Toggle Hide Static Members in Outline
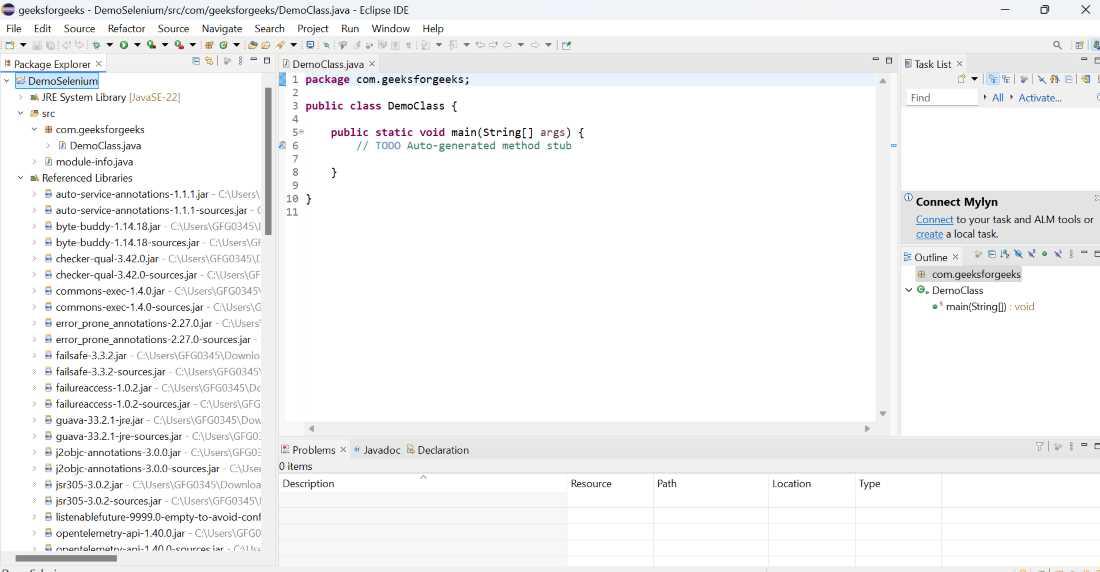The width and height of the screenshot is (1100, 572). [x=1032, y=254]
